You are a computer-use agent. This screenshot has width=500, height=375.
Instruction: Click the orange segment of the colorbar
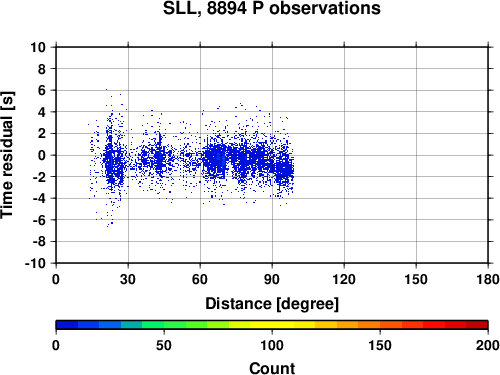coord(369,324)
